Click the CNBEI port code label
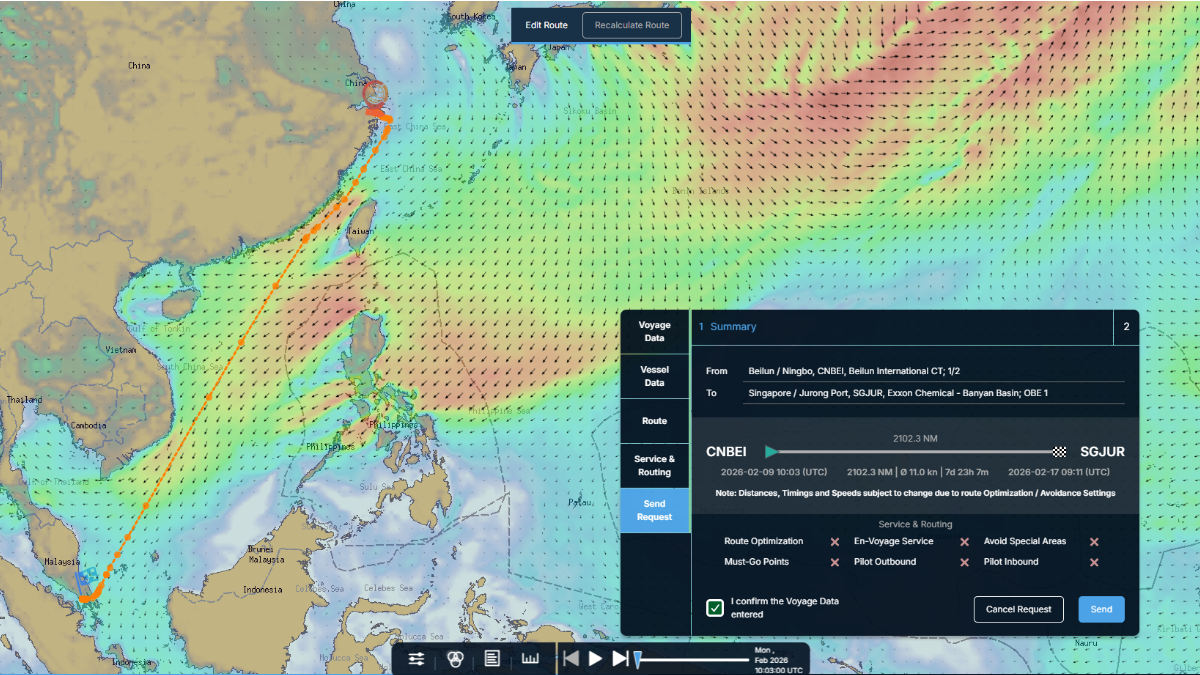This screenshot has height=675, width=1200. (727, 452)
